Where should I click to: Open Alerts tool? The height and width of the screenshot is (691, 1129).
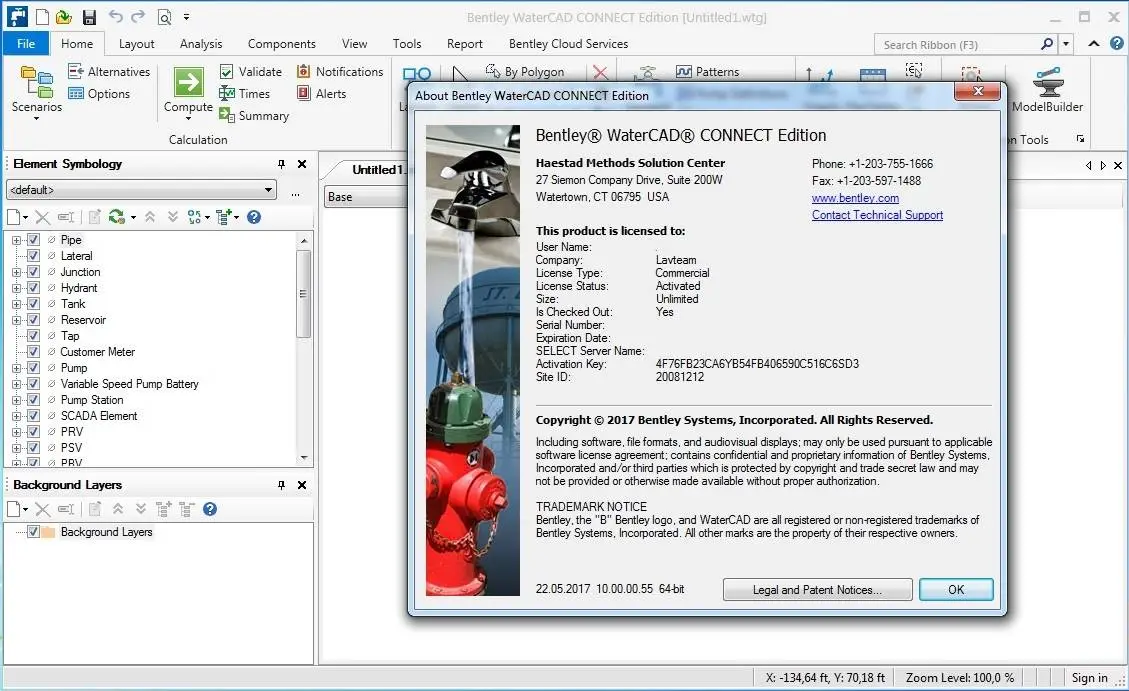321,94
